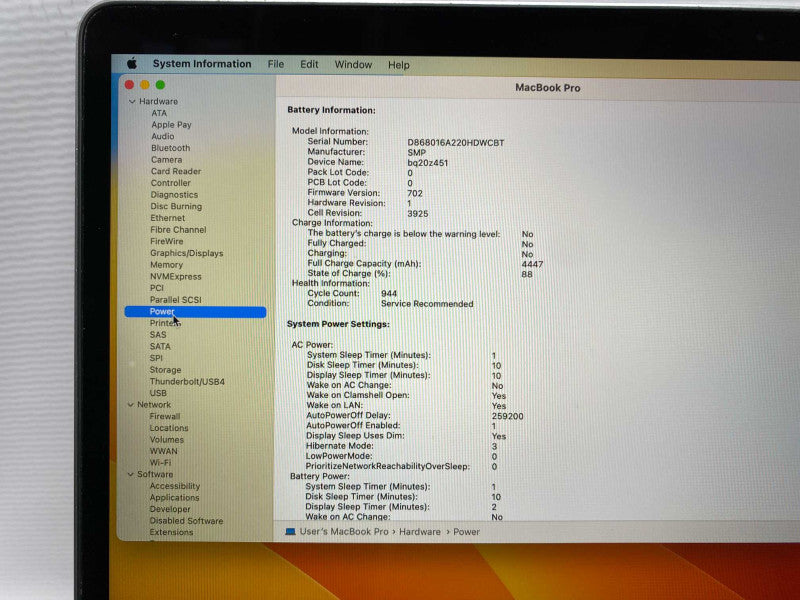Select Audio in sidebar
Image resolution: width=800 pixels, height=600 pixels.
coord(163,136)
